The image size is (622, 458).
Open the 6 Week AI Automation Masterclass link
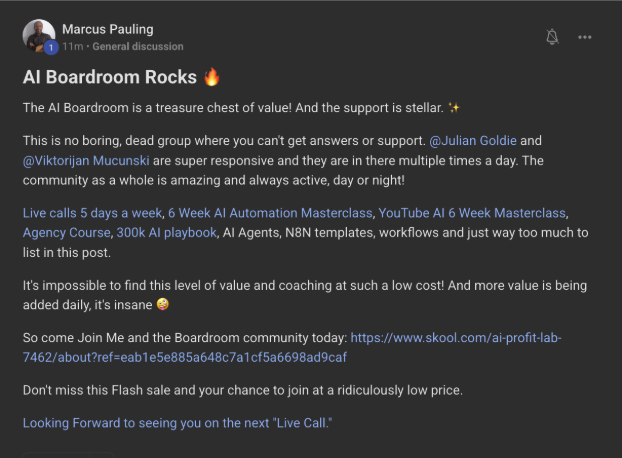270,214
